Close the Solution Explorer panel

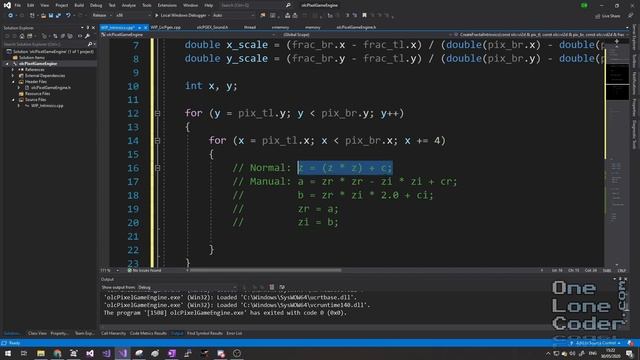[x=93, y=28]
